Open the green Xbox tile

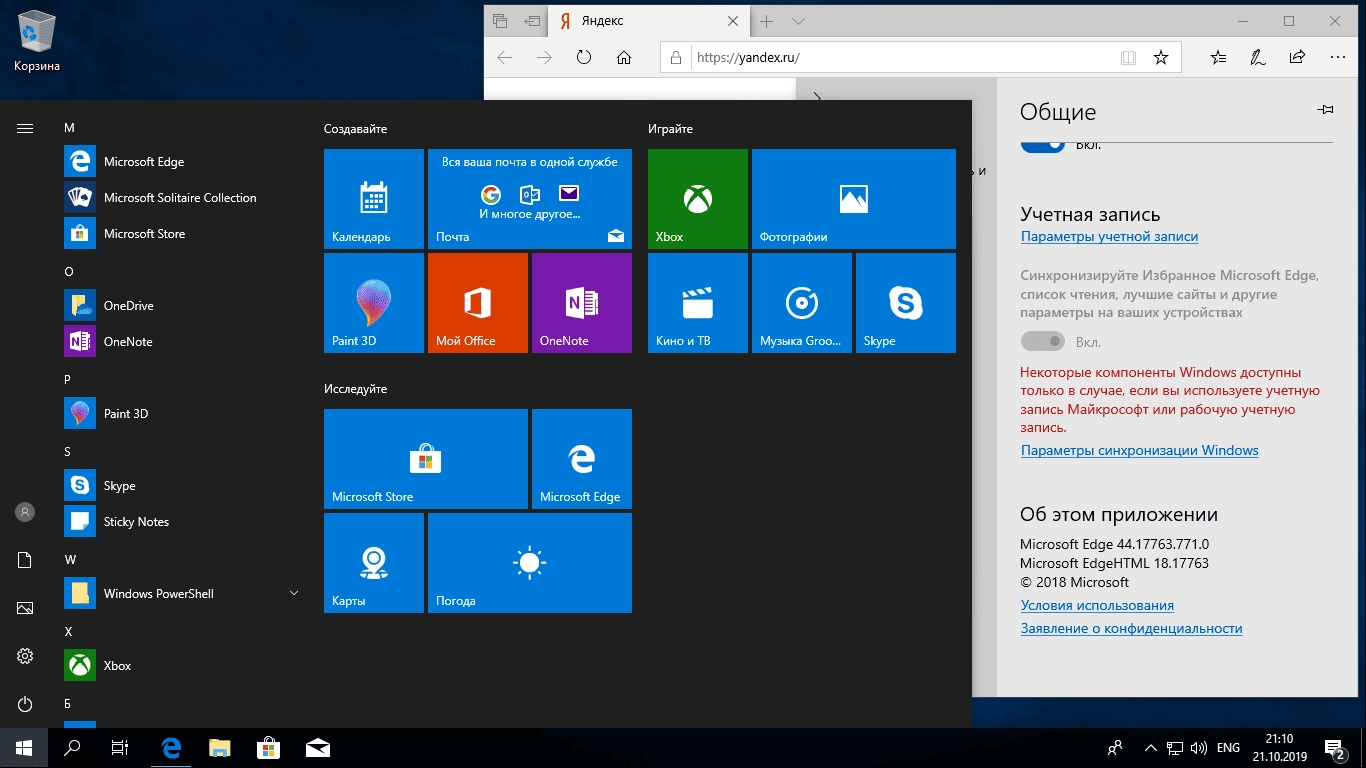point(698,199)
